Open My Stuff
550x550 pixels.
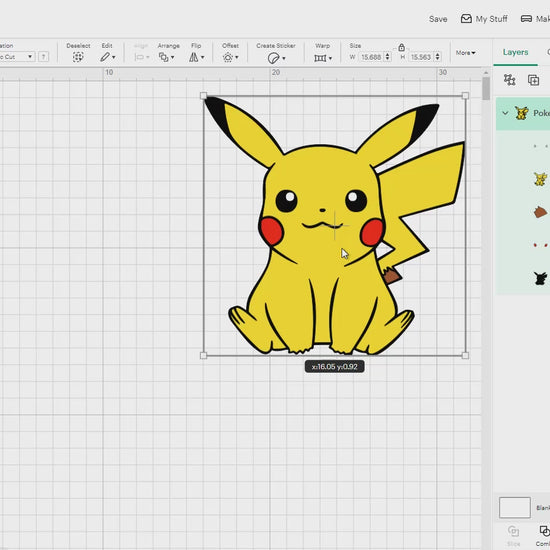tap(484, 19)
